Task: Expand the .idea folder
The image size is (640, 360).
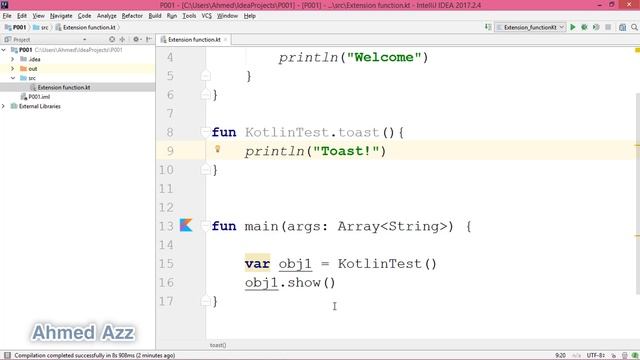Action: 13,59
